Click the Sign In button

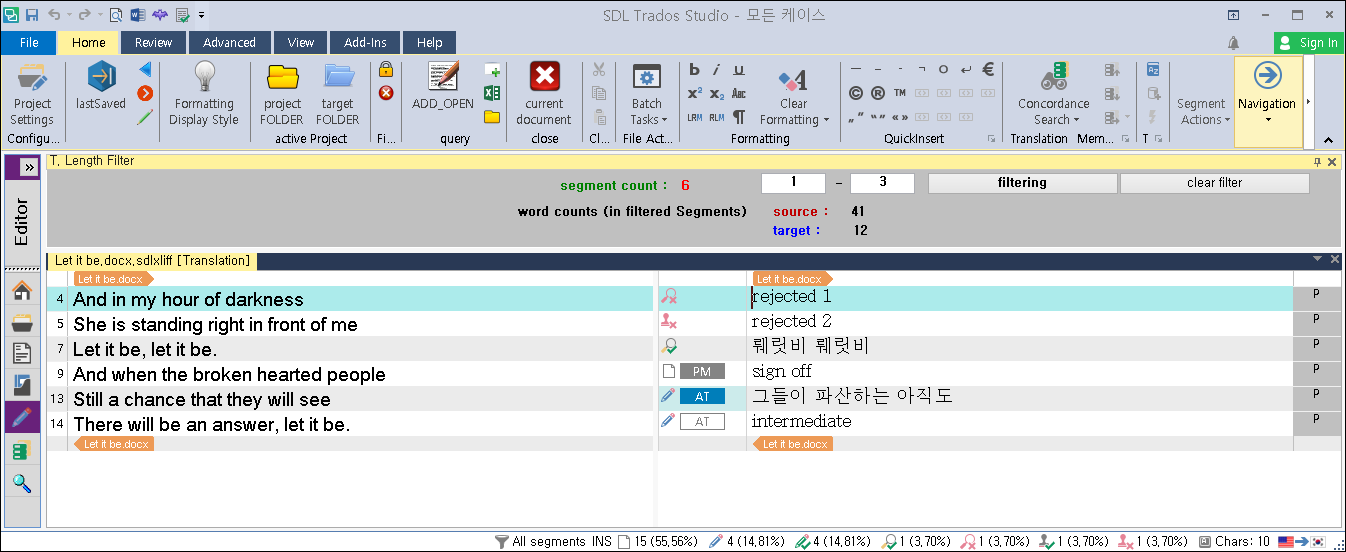(1309, 43)
